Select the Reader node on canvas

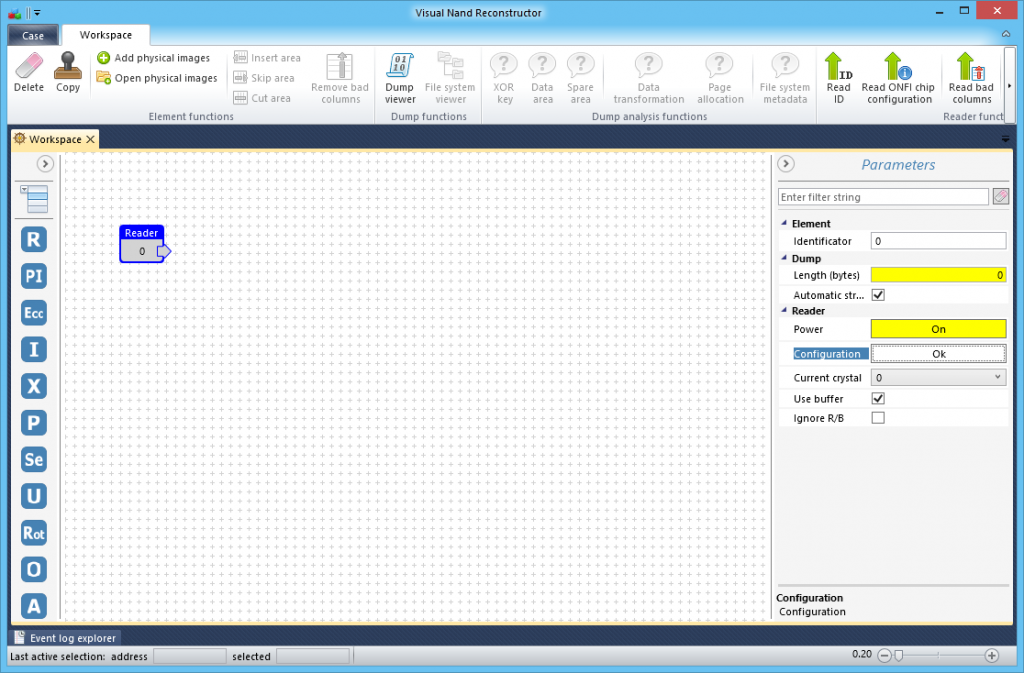pyautogui.click(x=142, y=243)
